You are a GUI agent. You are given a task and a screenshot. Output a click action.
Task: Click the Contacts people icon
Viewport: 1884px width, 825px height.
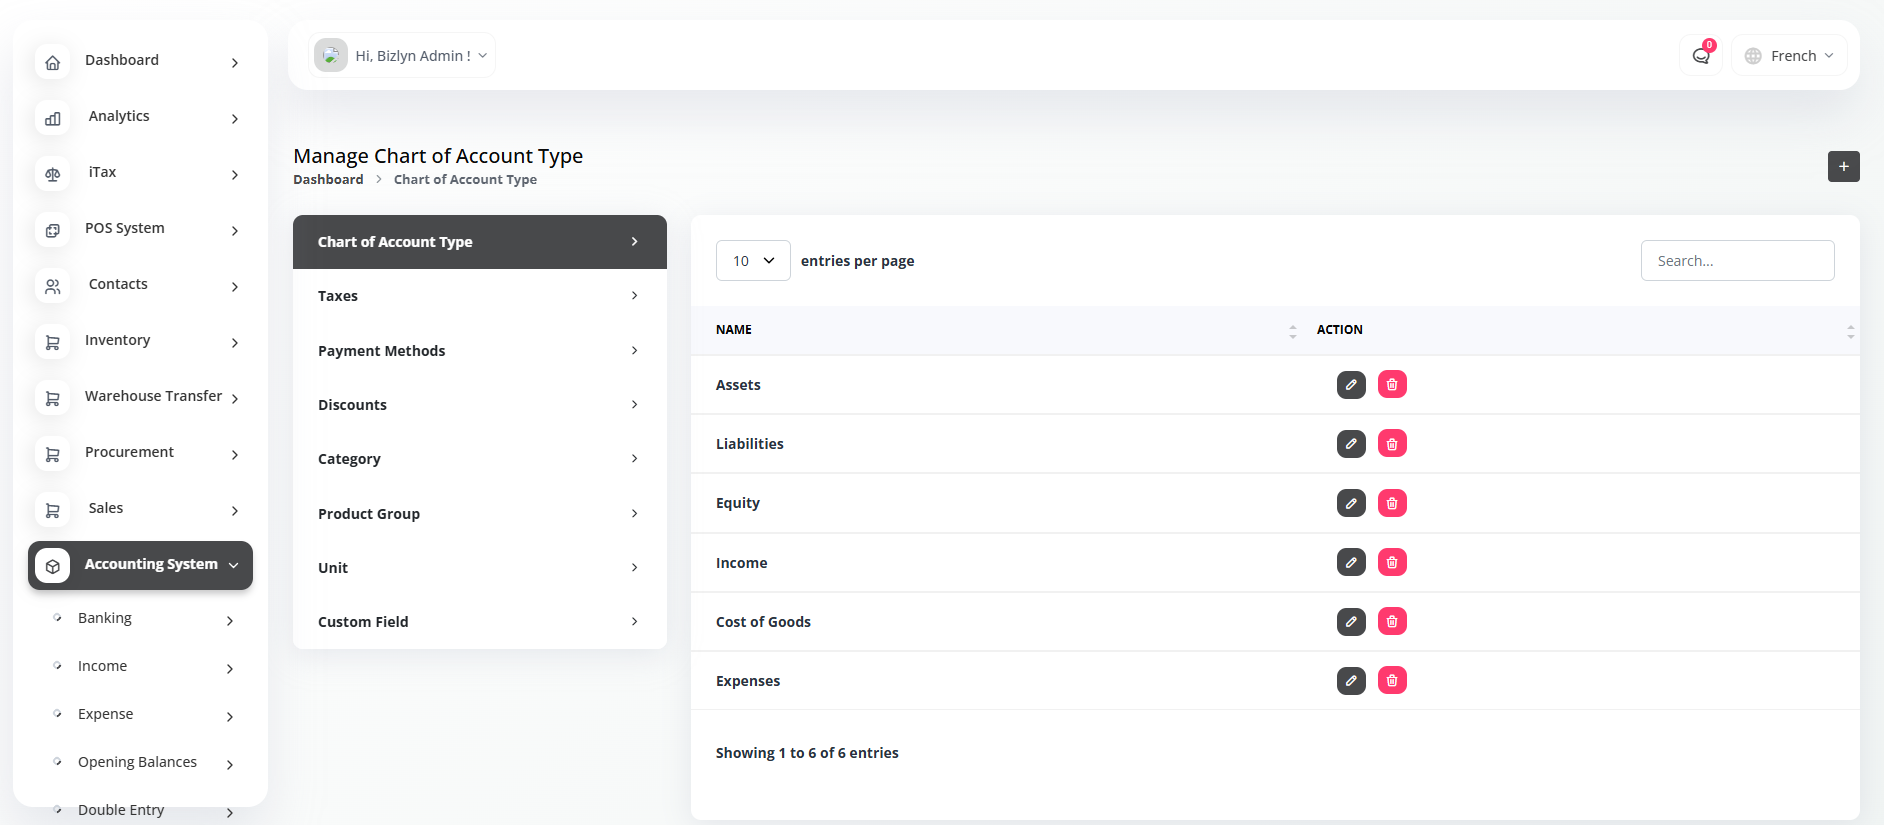click(53, 286)
